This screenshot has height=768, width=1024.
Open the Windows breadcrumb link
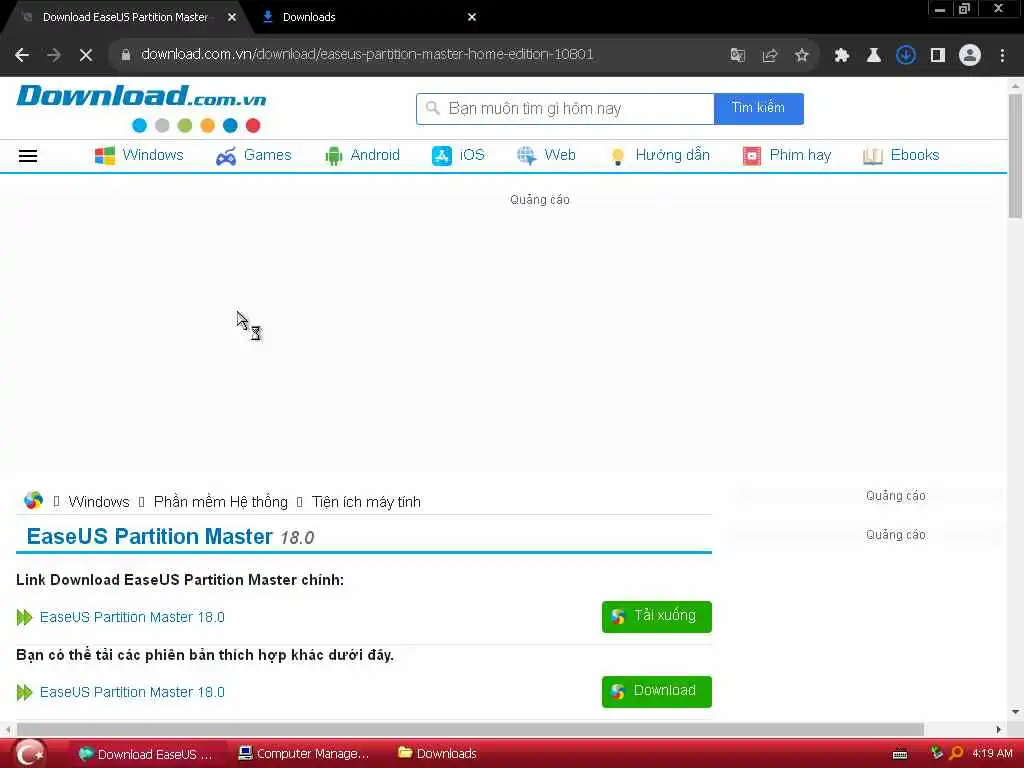coord(99,502)
